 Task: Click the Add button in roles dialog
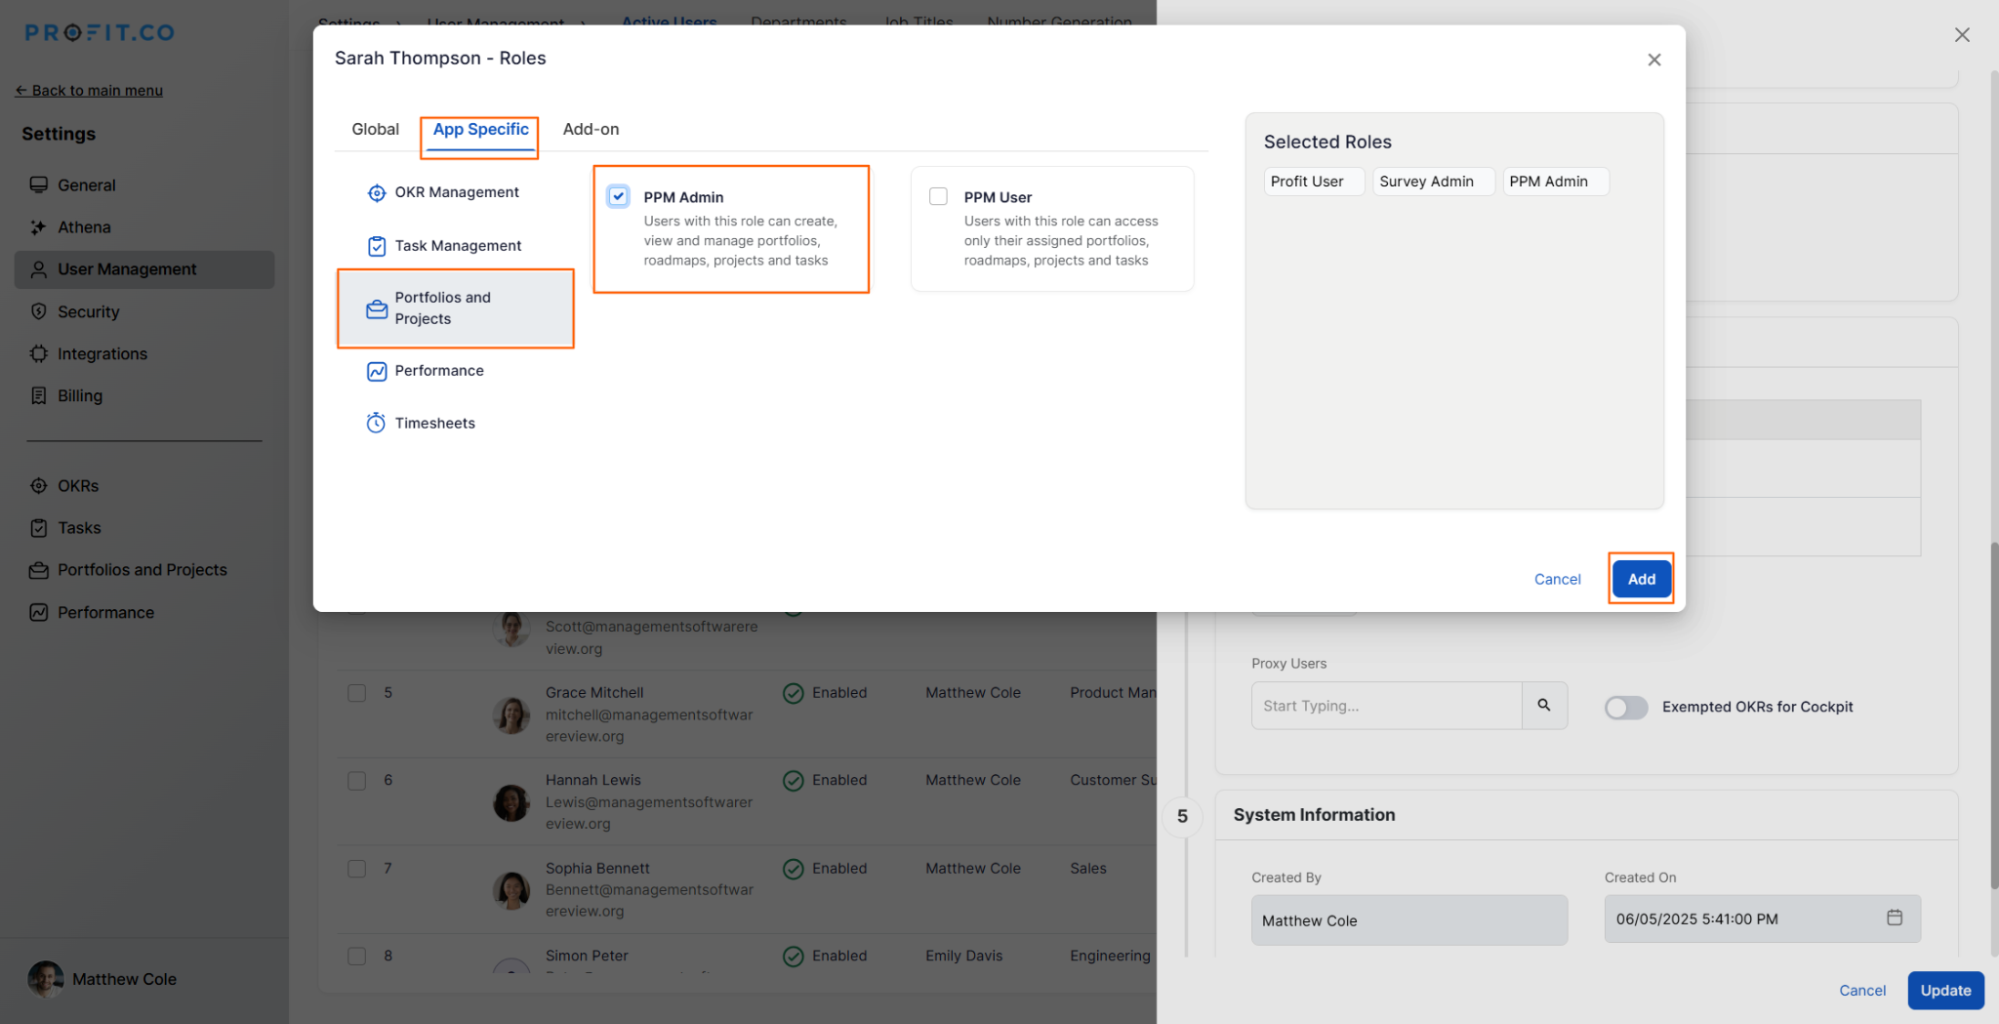click(x=1641, y=579)
